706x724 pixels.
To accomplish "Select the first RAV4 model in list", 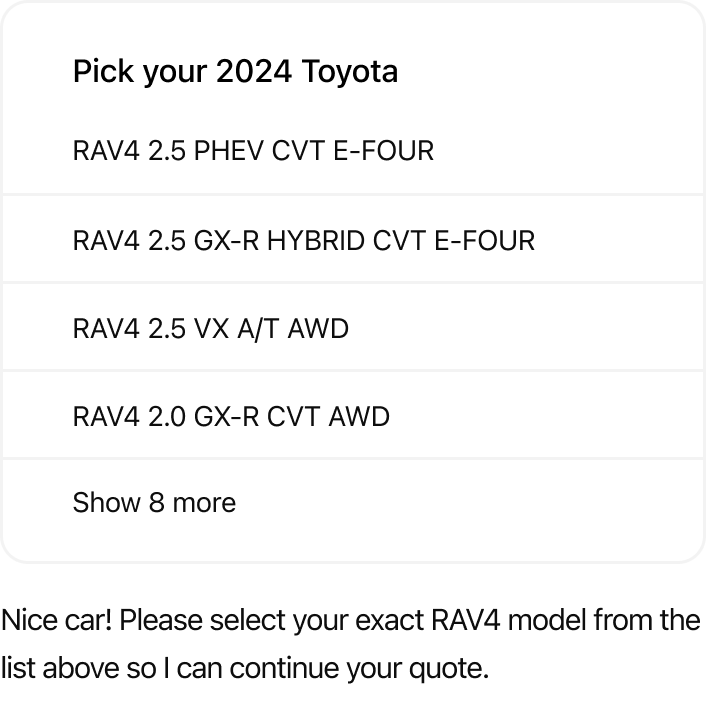I will click(253, 151).
